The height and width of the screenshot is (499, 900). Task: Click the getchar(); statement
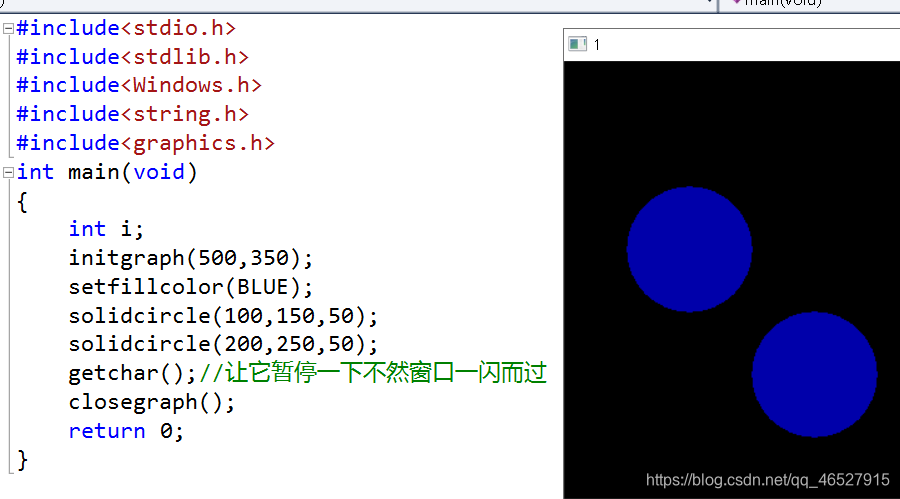(x=133, y=373)
